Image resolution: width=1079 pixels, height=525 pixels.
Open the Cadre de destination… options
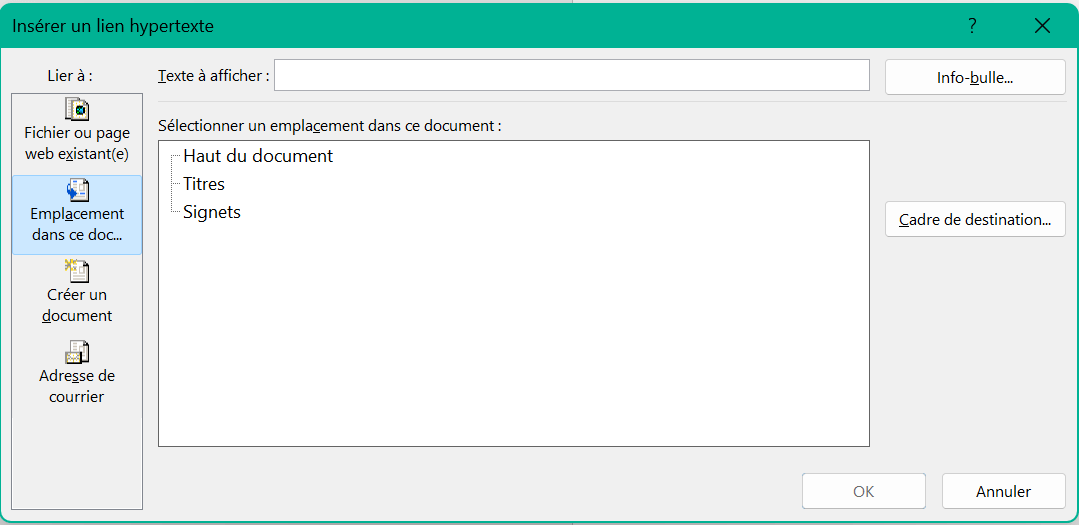[x=975, y=219]
